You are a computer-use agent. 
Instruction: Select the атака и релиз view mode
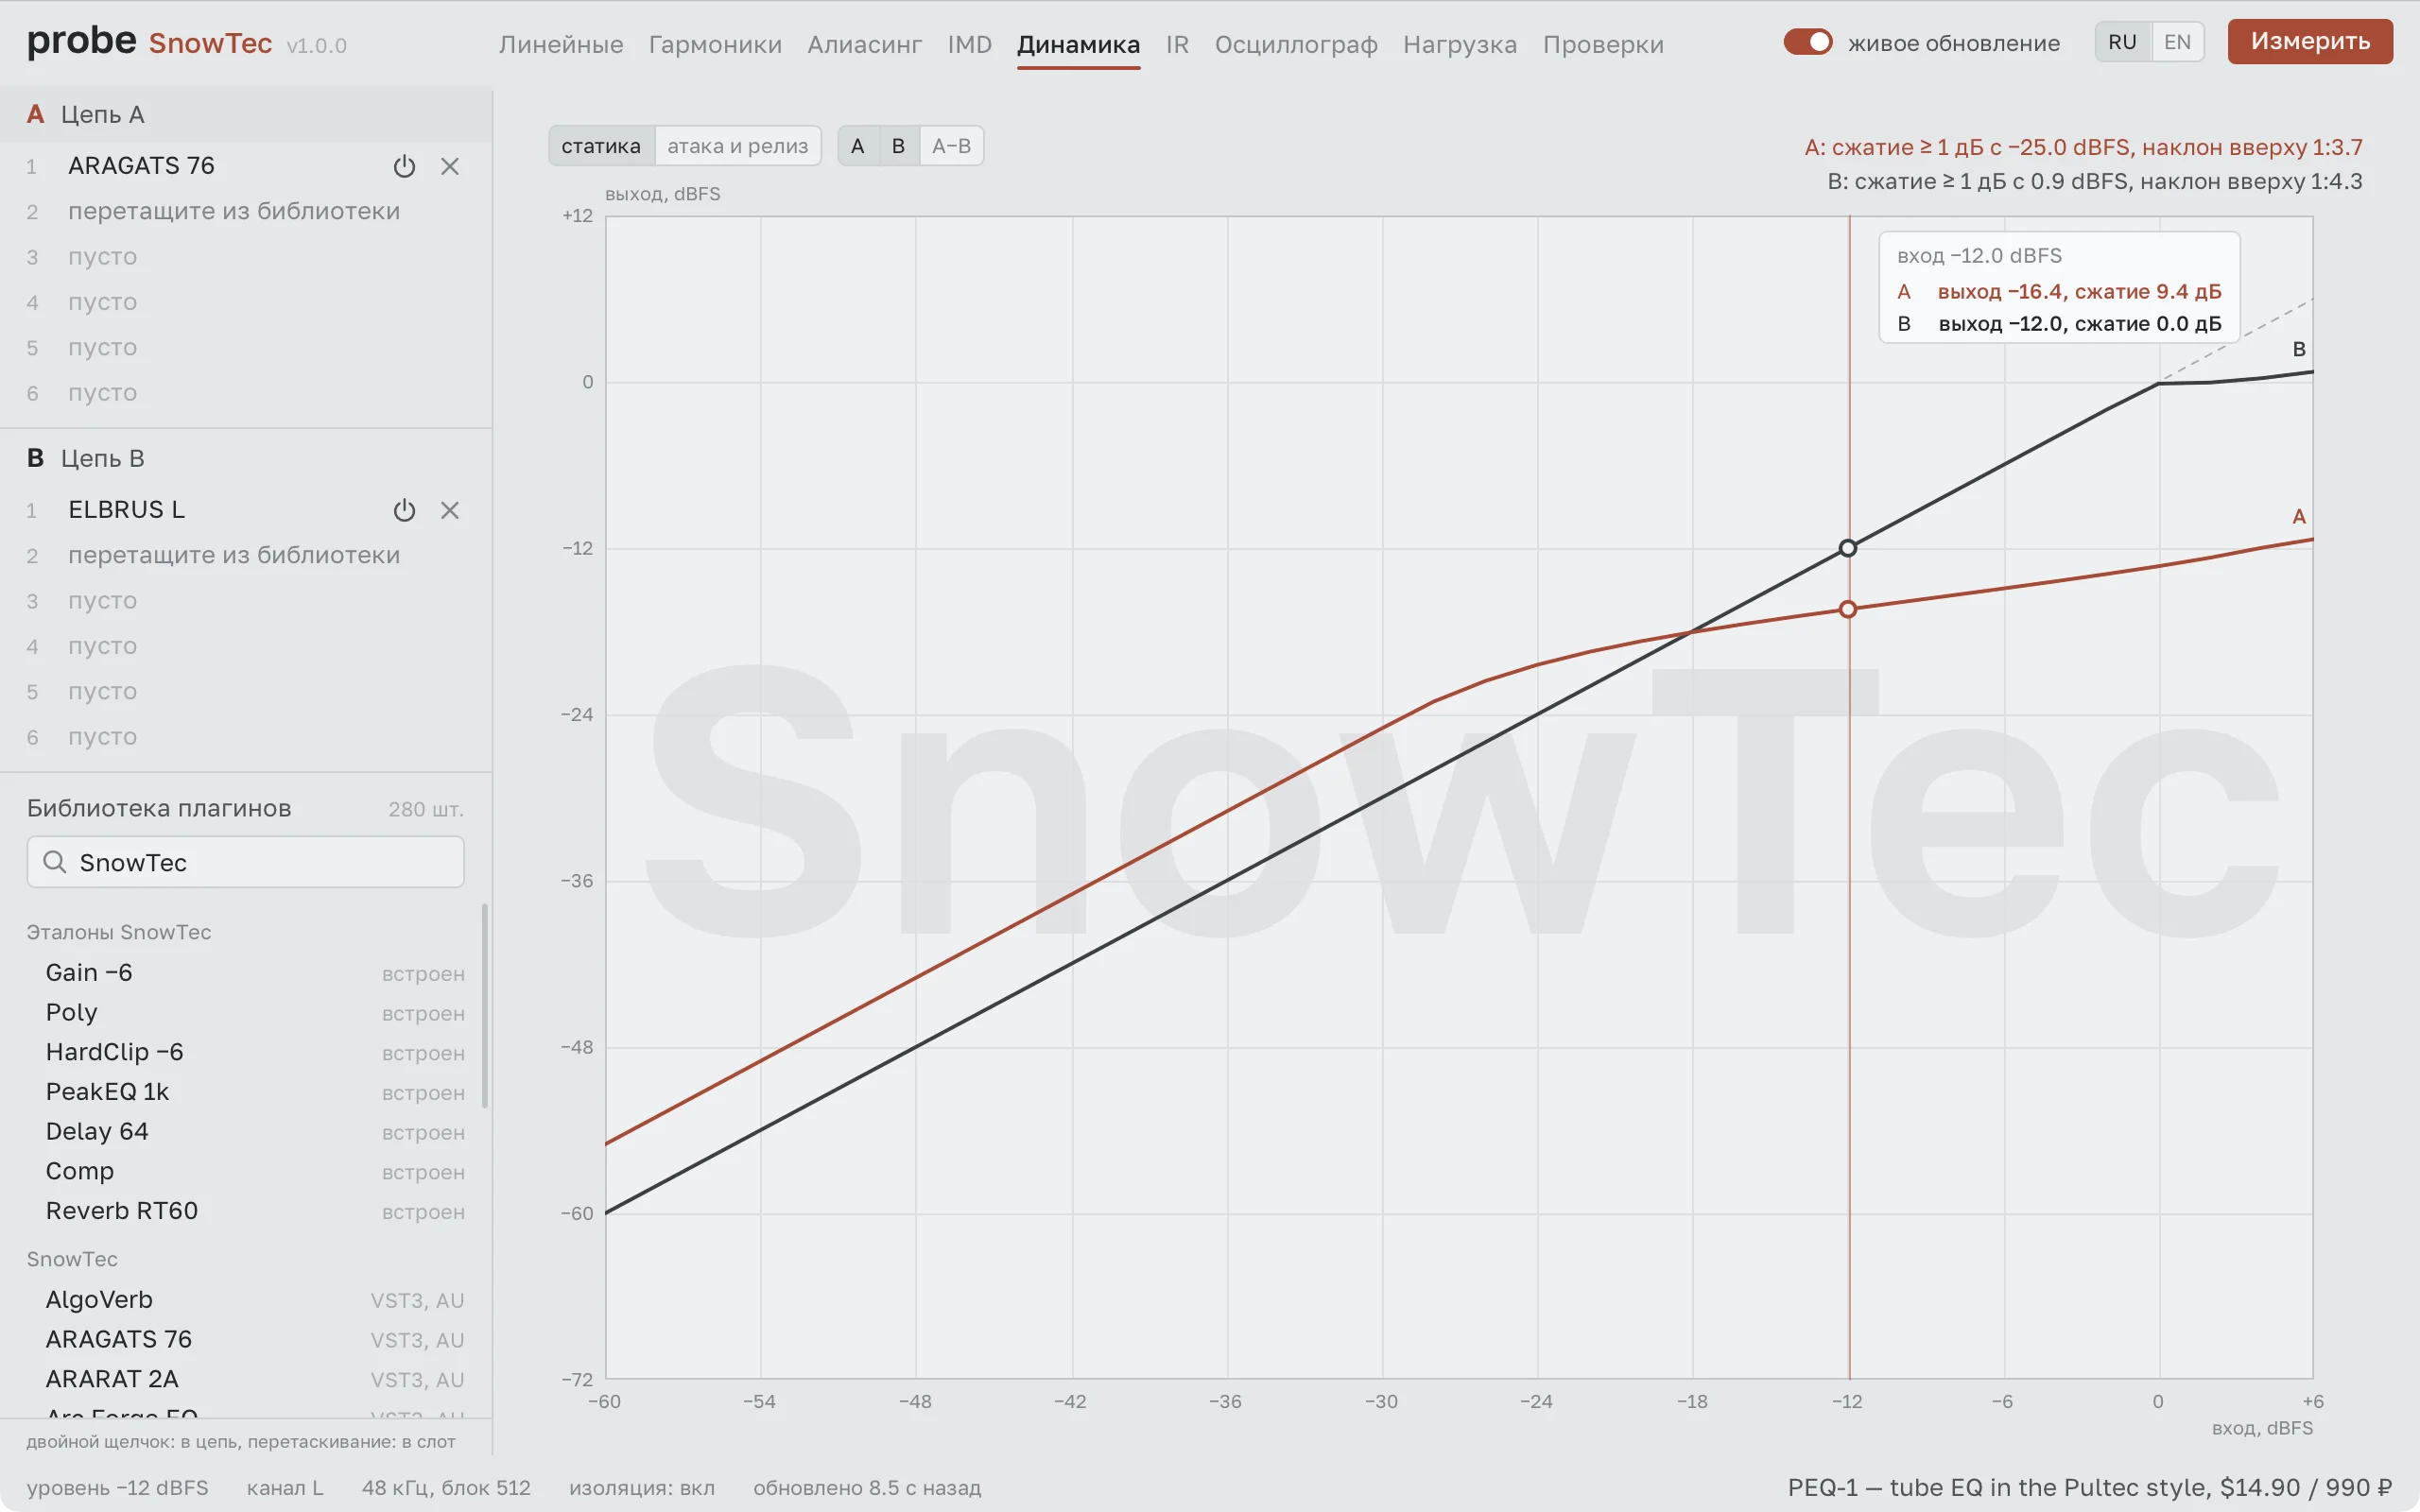coord(738,146)
